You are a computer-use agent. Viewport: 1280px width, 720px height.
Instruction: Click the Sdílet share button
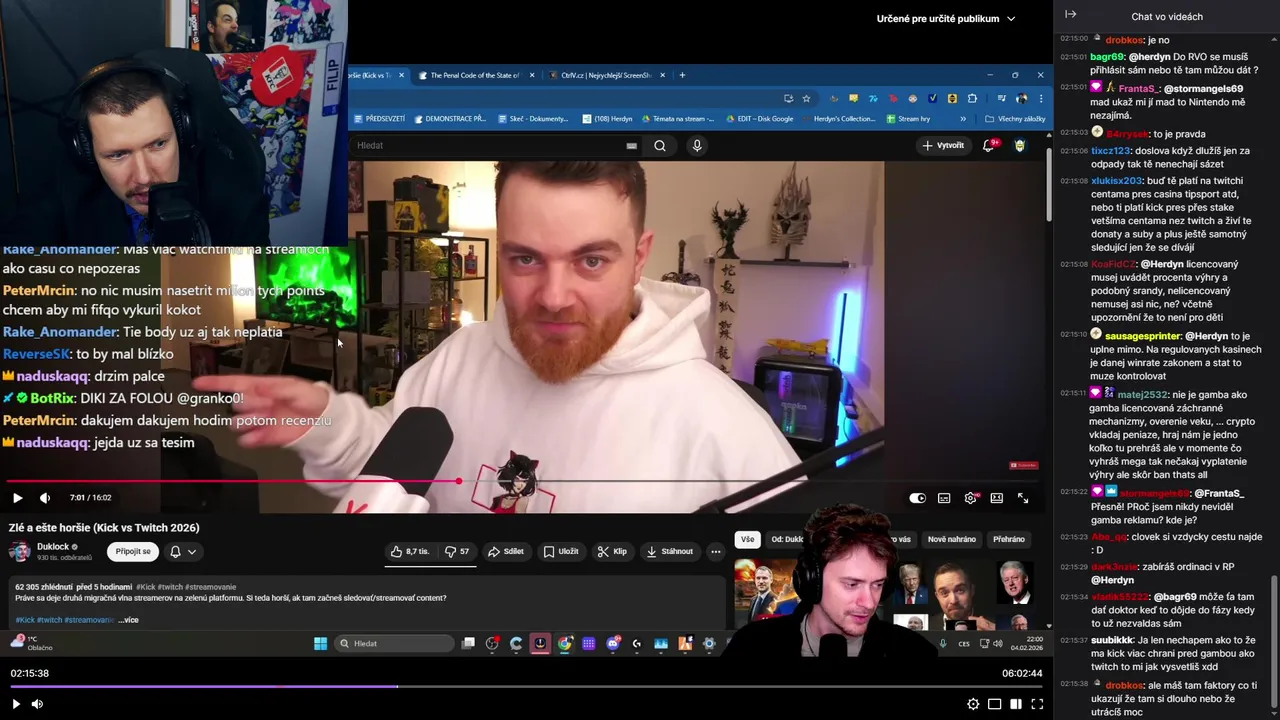click(x=506, y=551)
